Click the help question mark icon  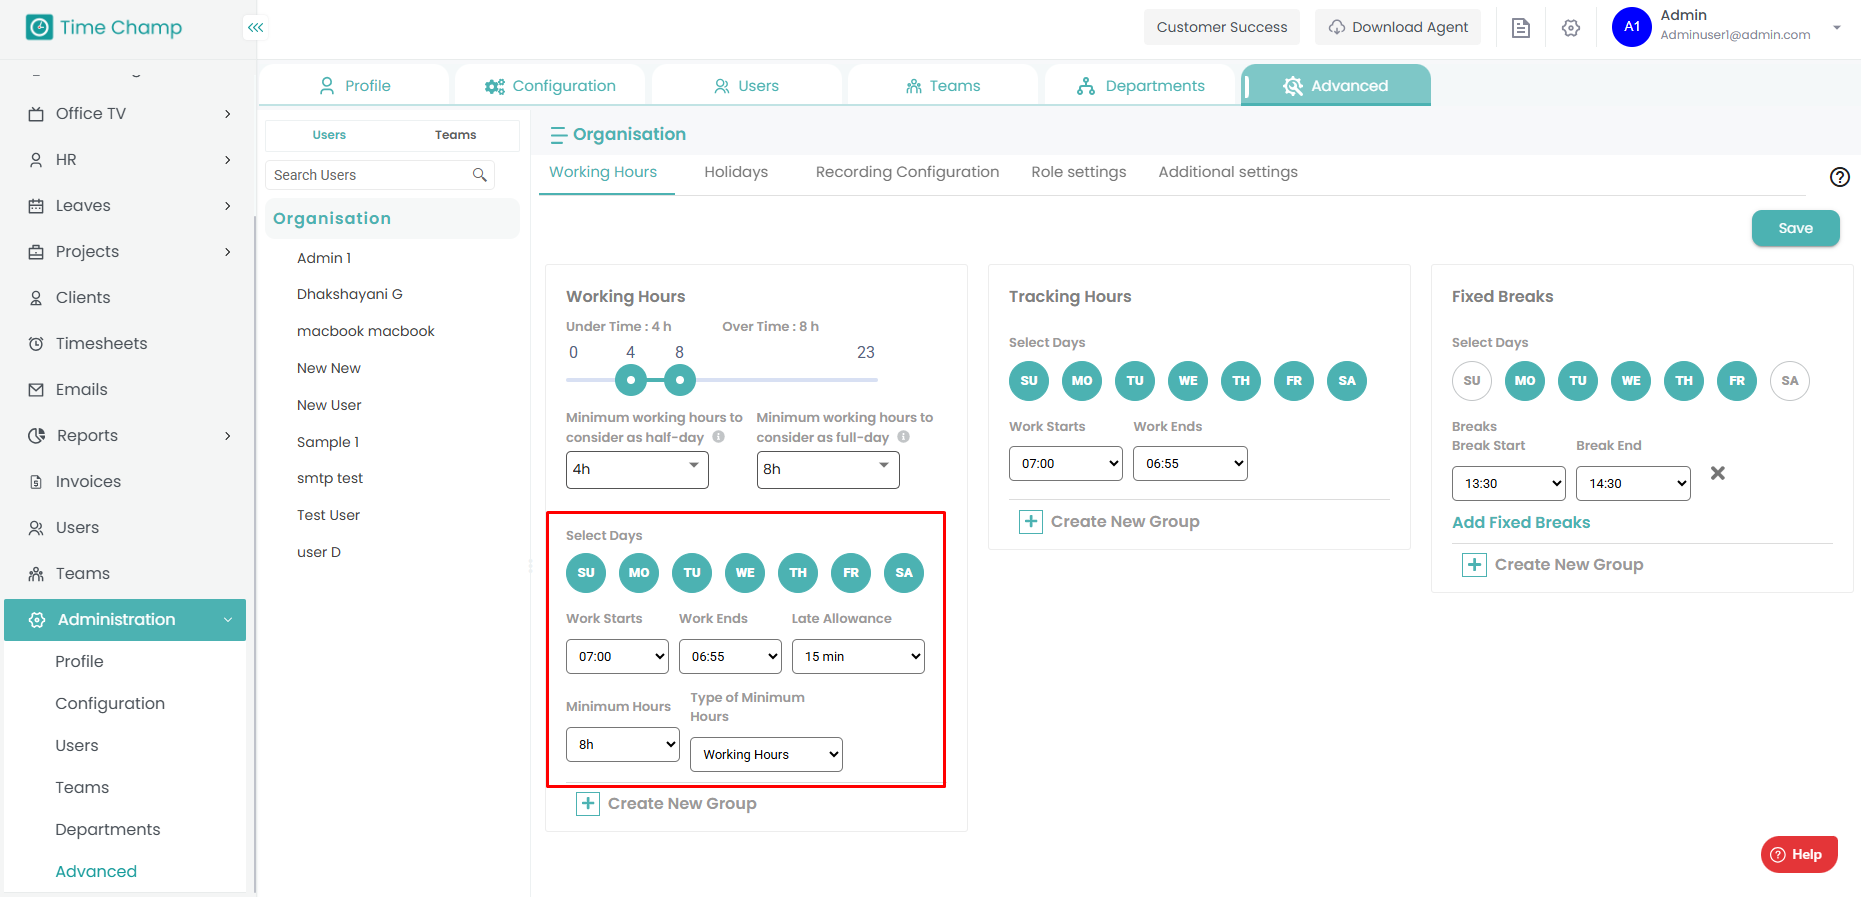tap(1840, 177)
